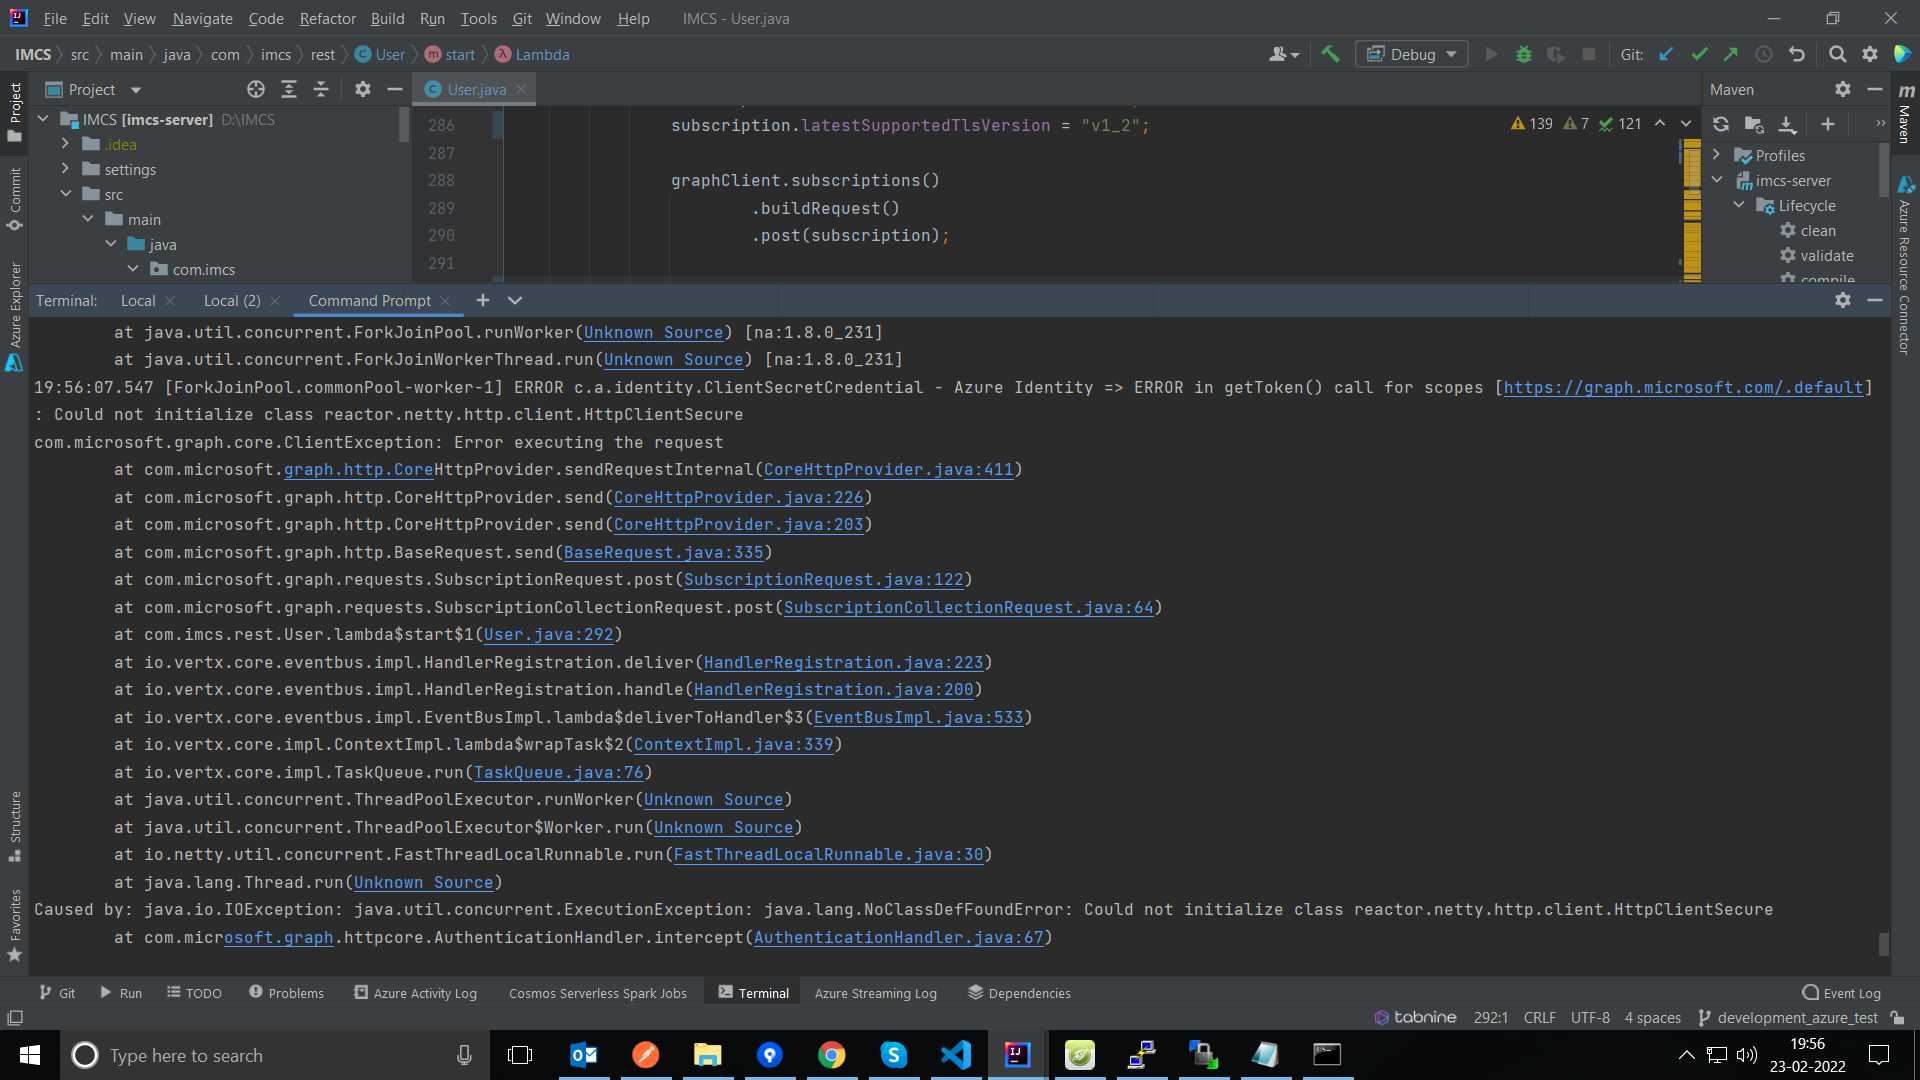Expand the Profiles node in Maven
The height and width of the screenshot is (1080, 1920).
click(1717, 155)
